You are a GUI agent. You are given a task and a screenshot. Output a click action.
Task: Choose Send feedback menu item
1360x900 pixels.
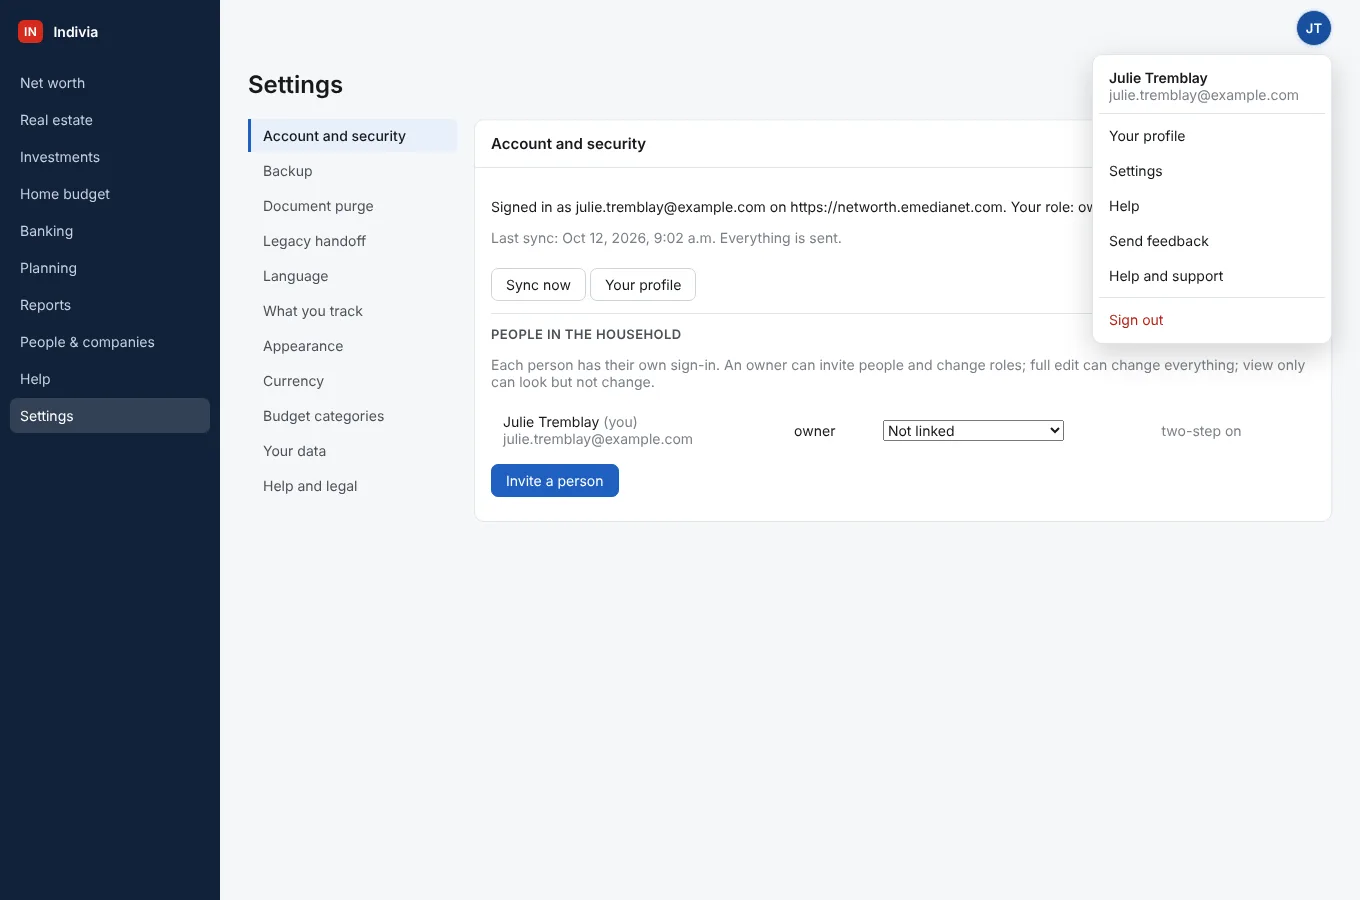[1212, 241]
